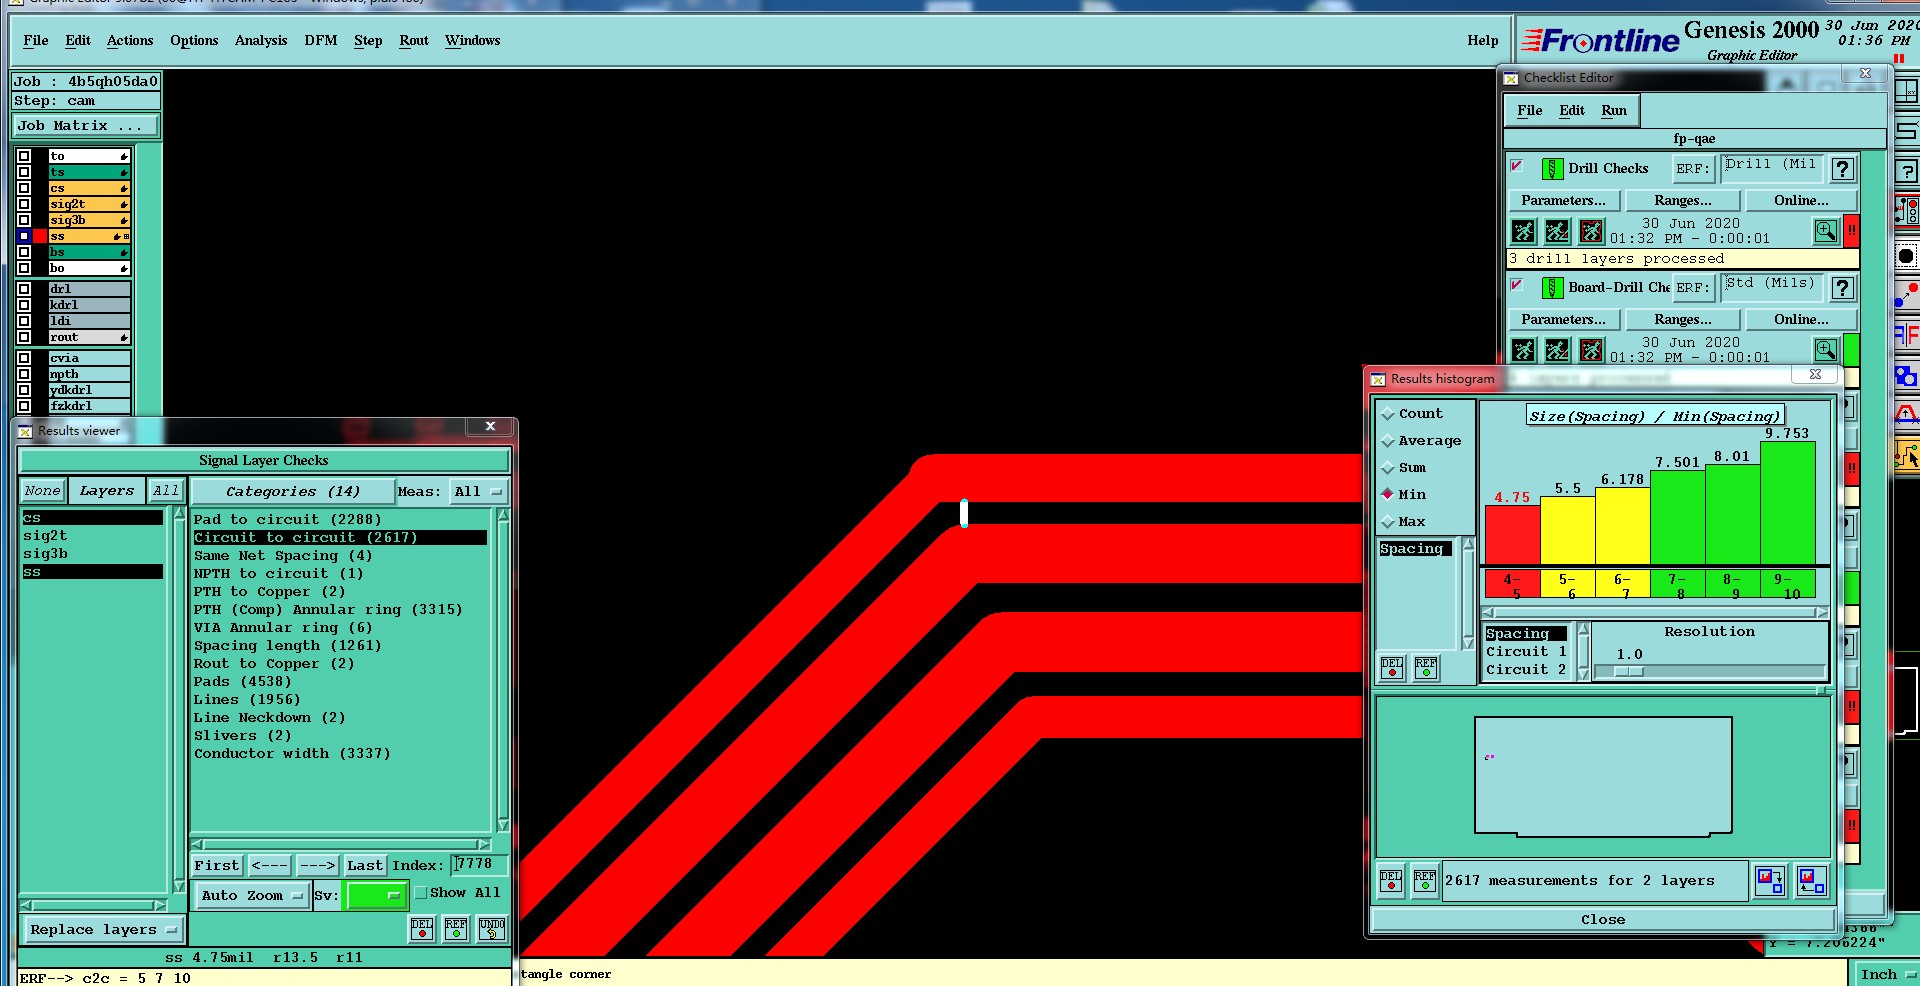Image resolution: width=1920 pixels, height=986 pixels.
Task: Open results viewer magnifier for Drill Checks
Action: (1826, 232)
